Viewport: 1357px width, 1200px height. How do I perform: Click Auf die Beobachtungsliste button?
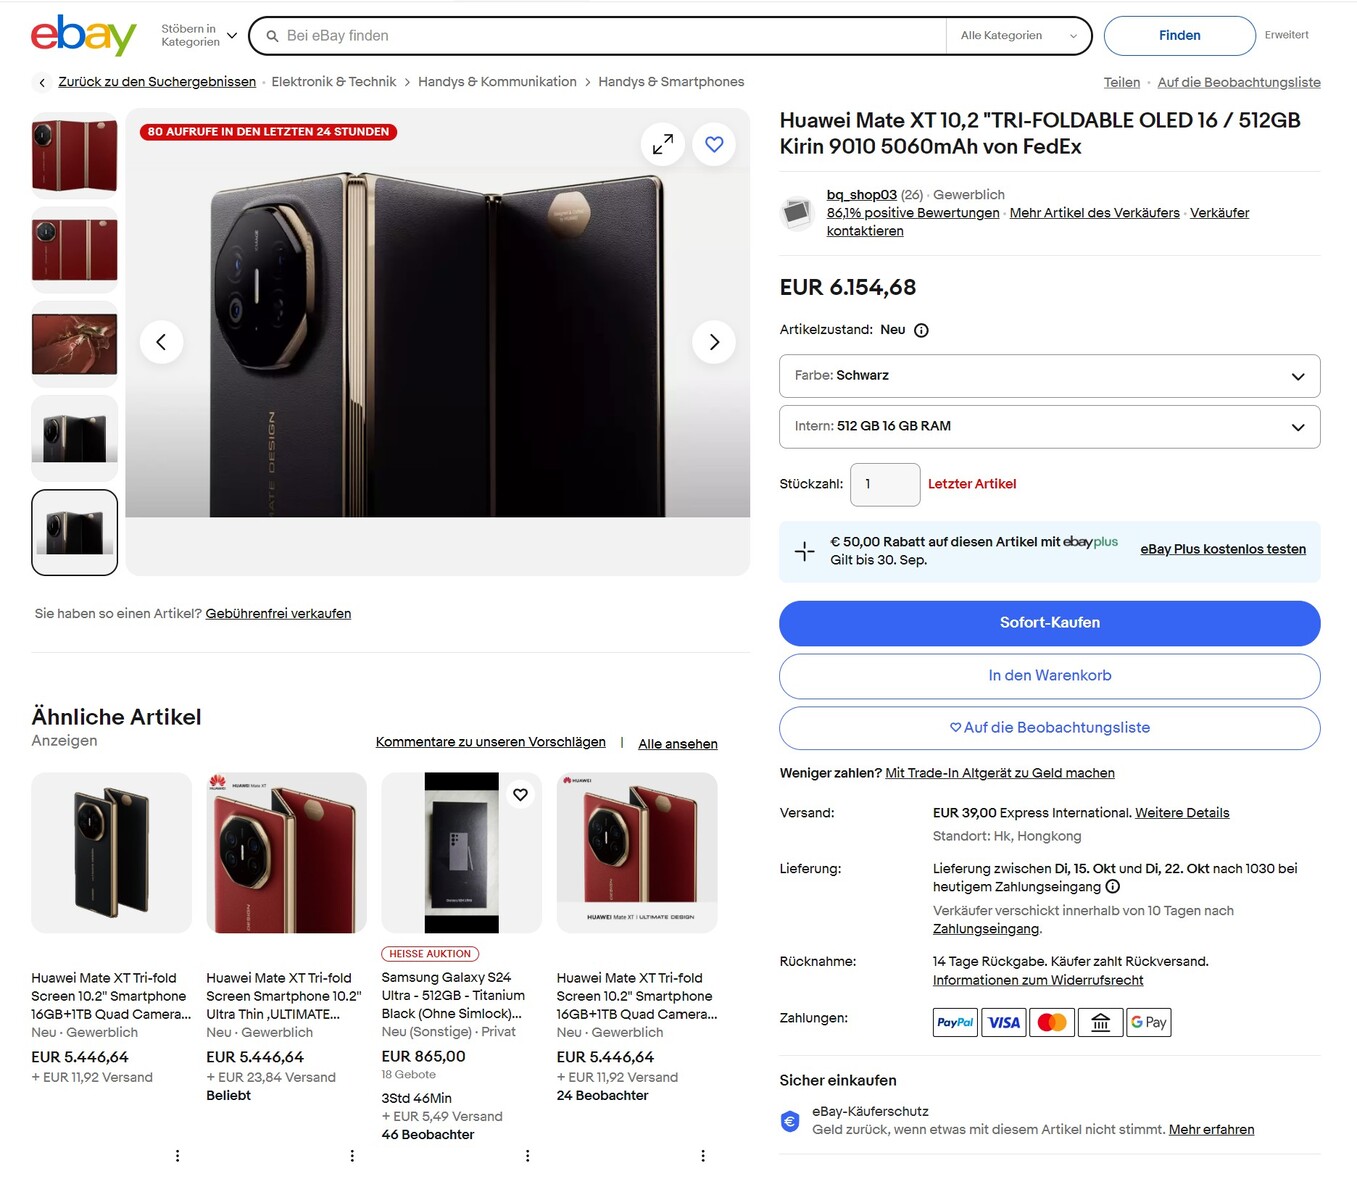point(1049,728)
